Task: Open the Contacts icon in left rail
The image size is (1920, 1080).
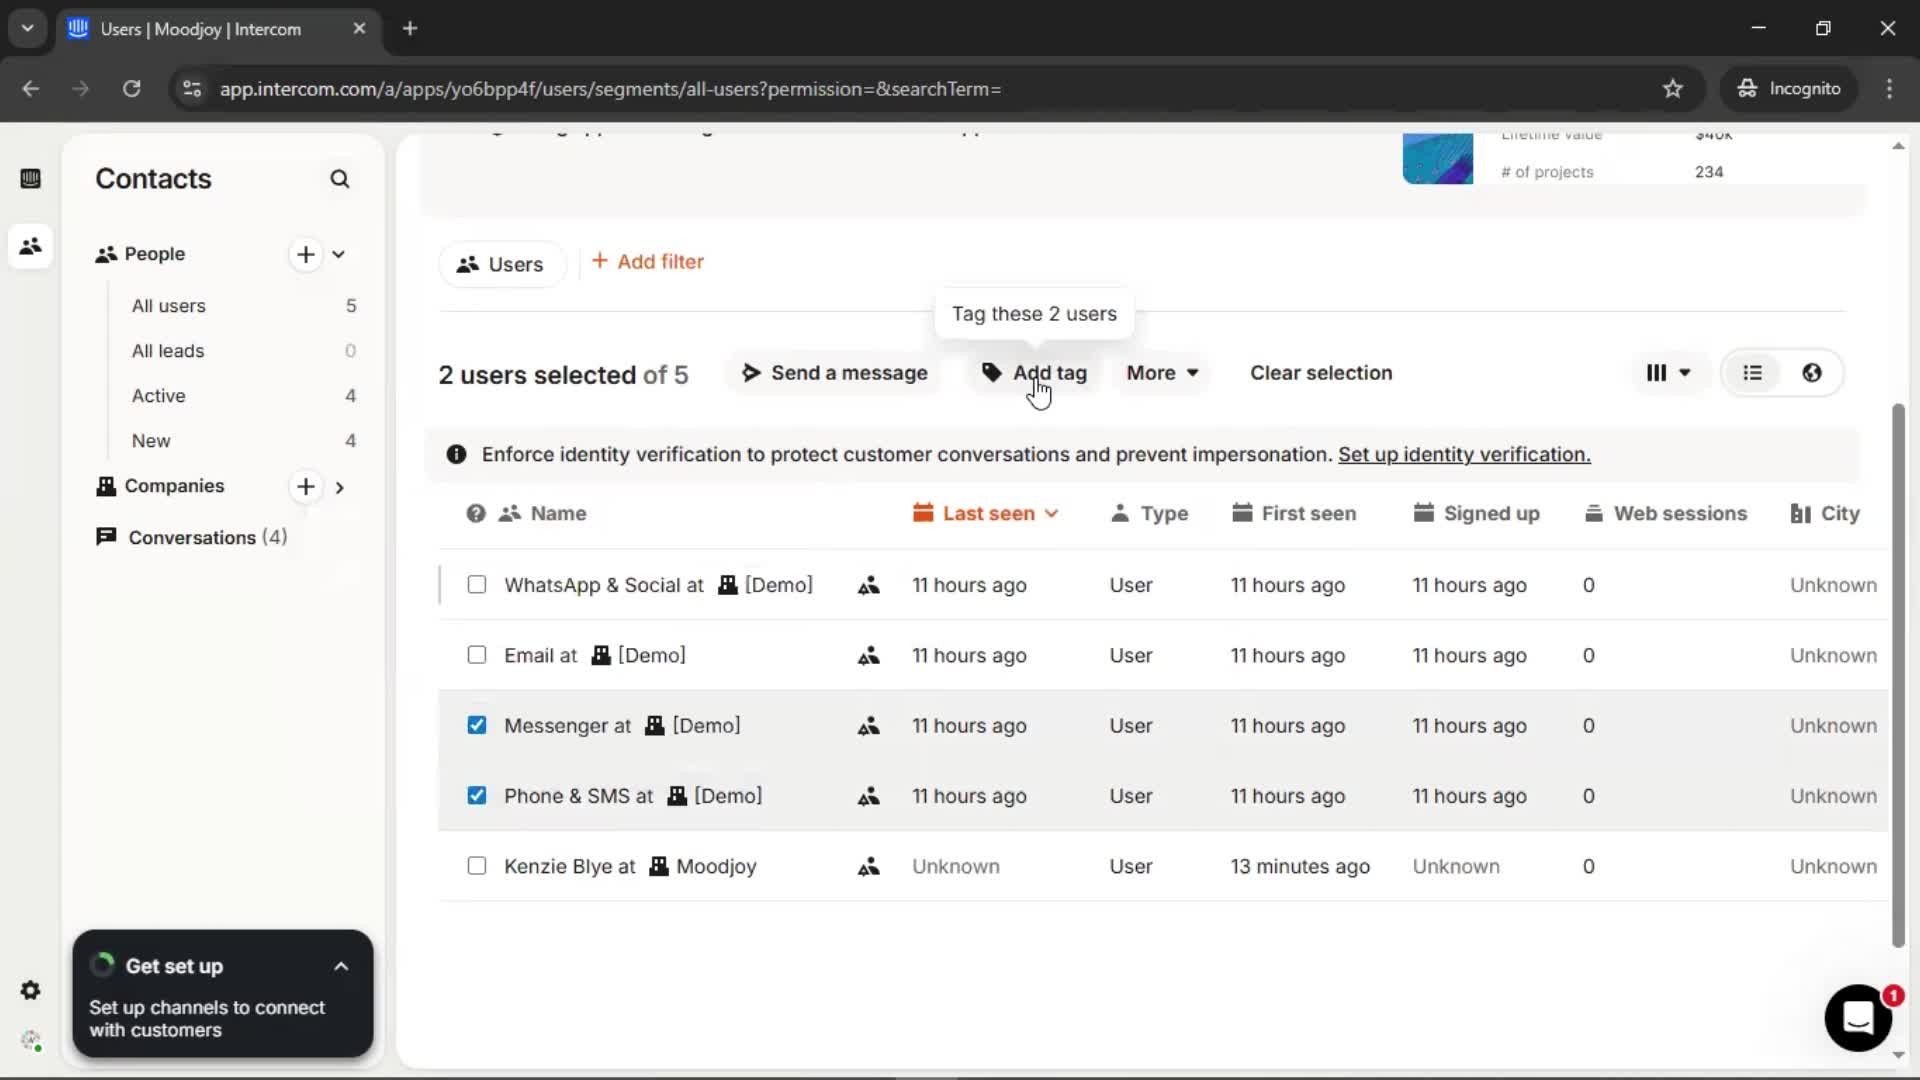Action: (30, 246)
